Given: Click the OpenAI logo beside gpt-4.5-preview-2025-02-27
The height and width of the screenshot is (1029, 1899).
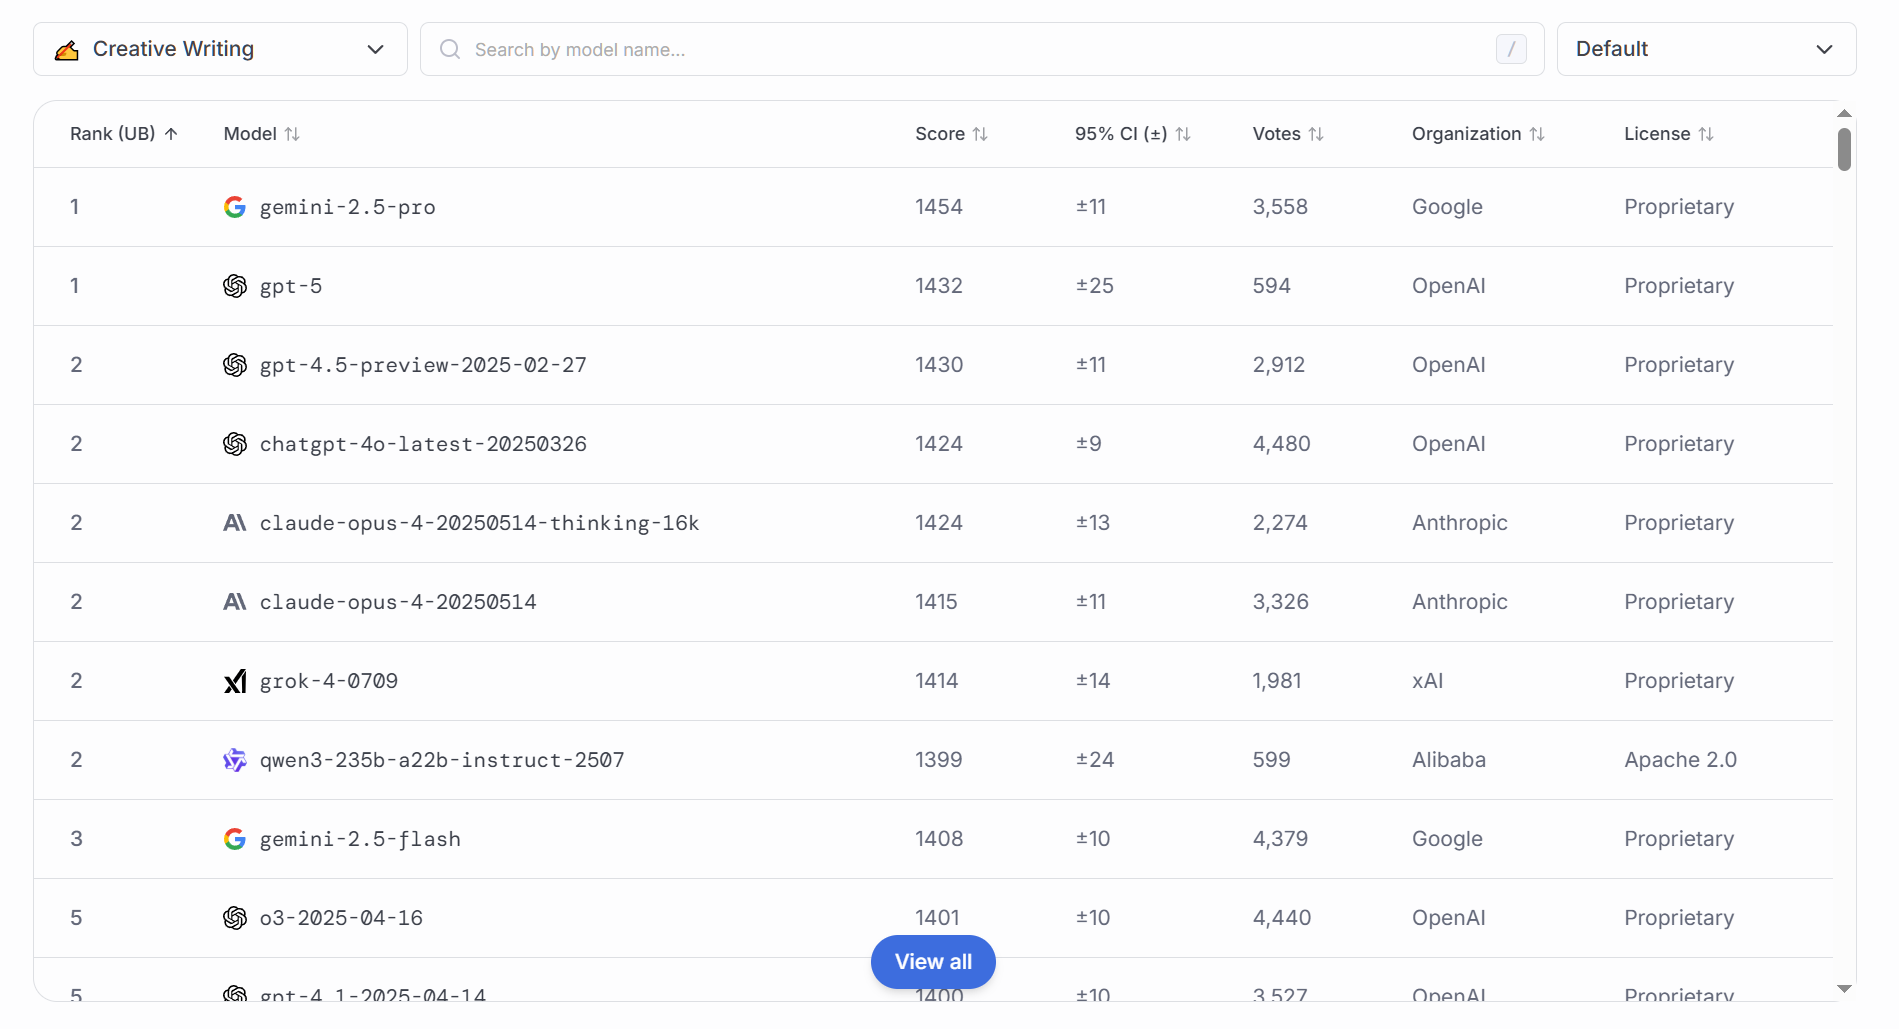Looking at the screenshot, I should click(235, 365).
